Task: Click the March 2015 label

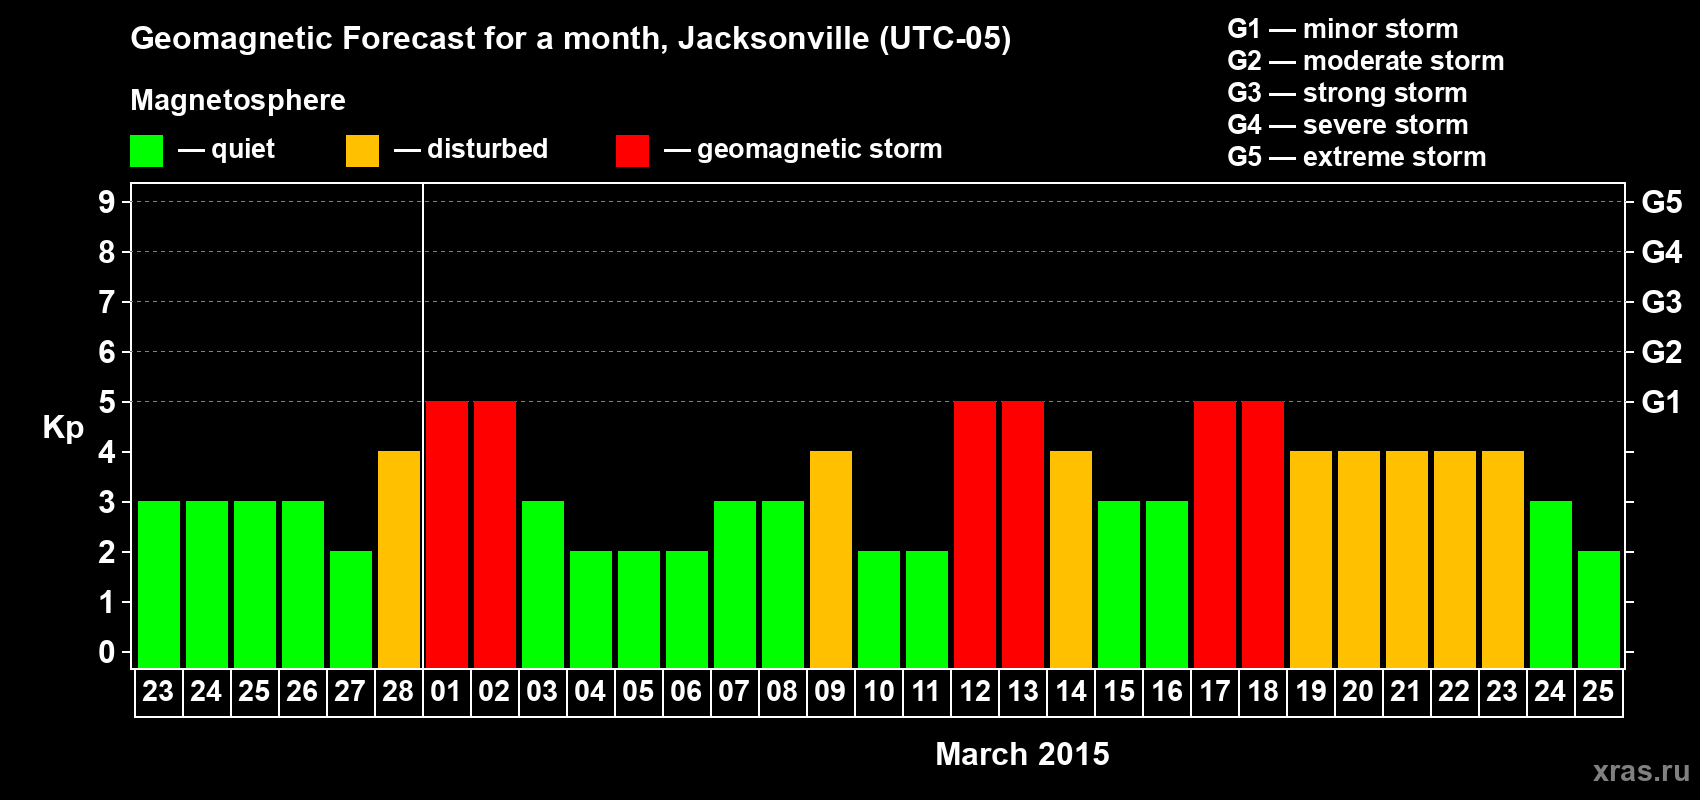Action: (1022, 754)
